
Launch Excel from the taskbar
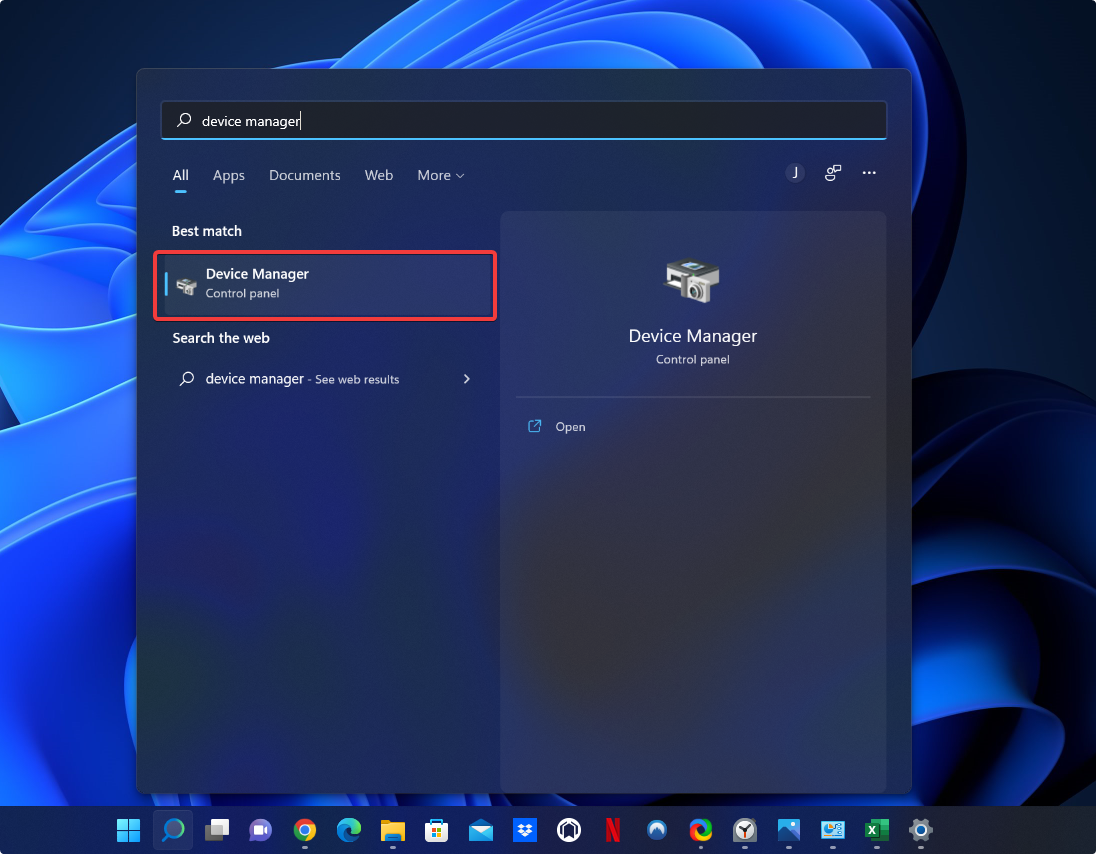(877, 830)
